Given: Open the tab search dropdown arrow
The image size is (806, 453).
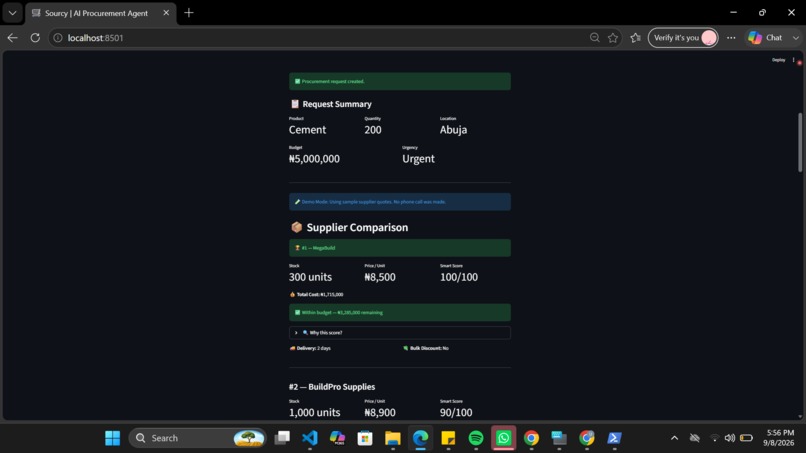Looking at the screenshot, I should tap(12, 13).
